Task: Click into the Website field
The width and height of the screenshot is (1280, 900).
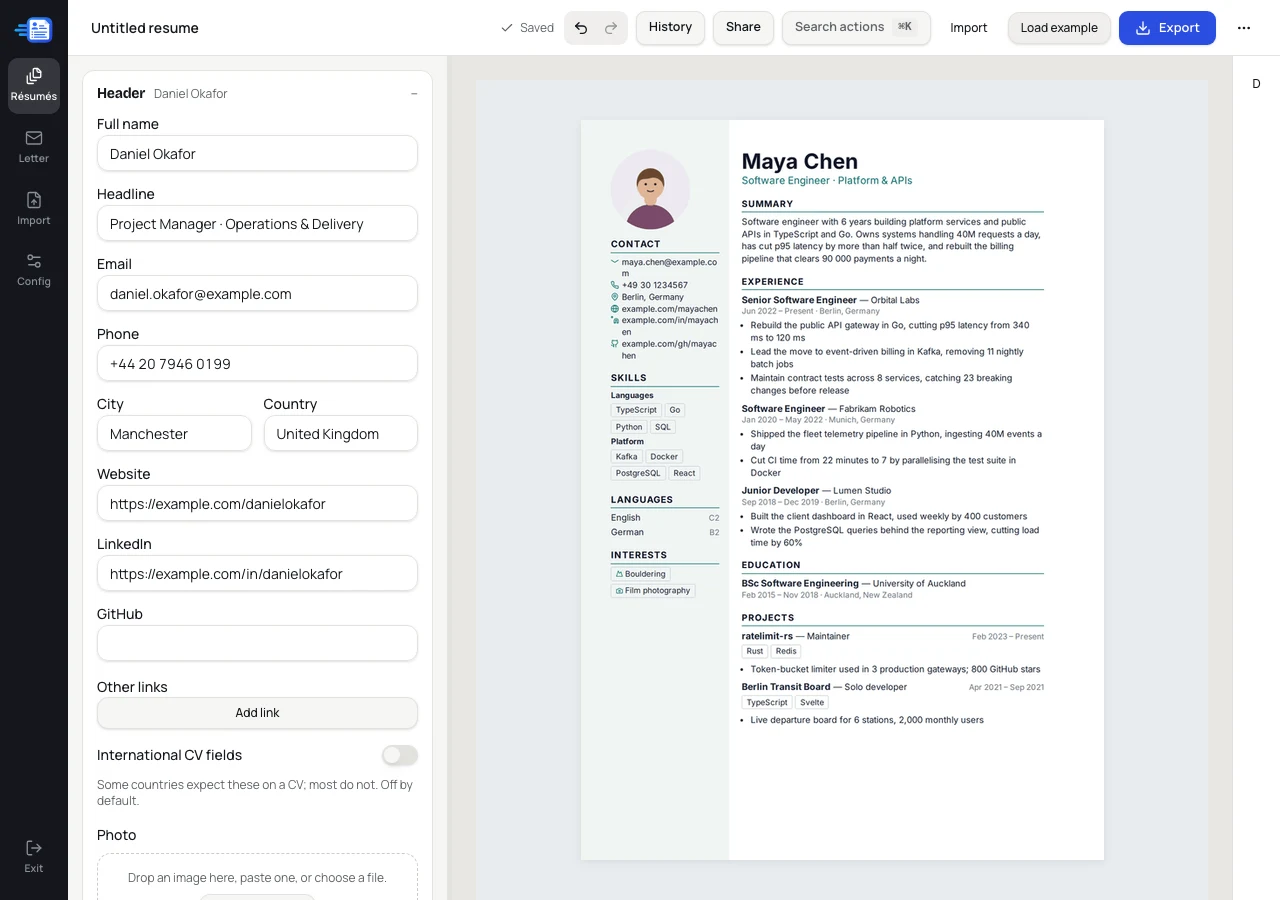Action: [x=257, y=504]
